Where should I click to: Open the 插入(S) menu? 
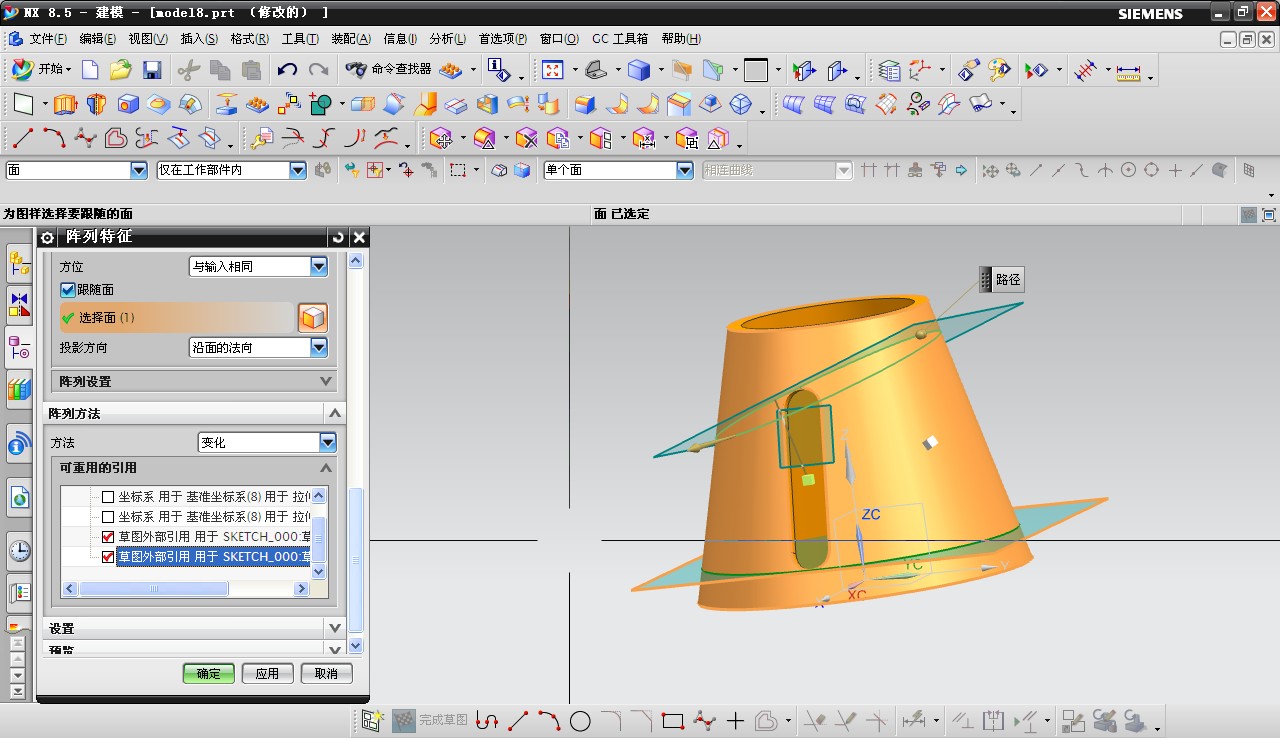198,39
